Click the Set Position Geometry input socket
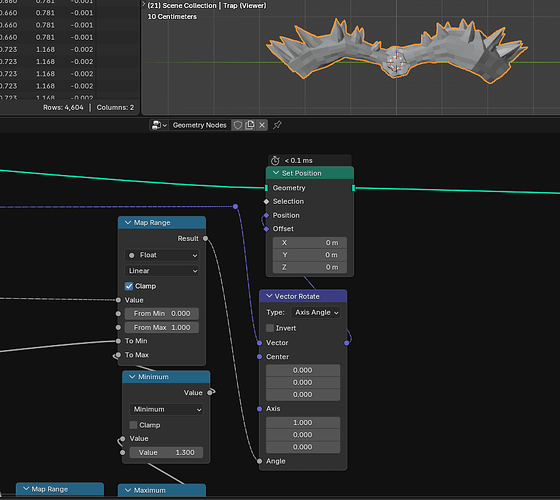560x500 pixels. [x=266, y=188]
